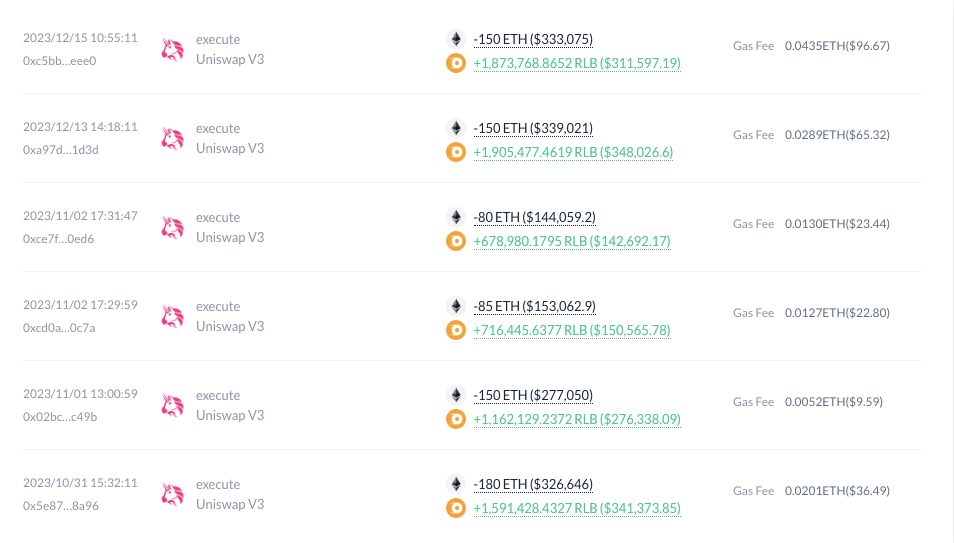Click ETH token icon beside -150 ETH ($333,075)
Image resolution: width=954 pixels, height=543 pixels.
456,39
